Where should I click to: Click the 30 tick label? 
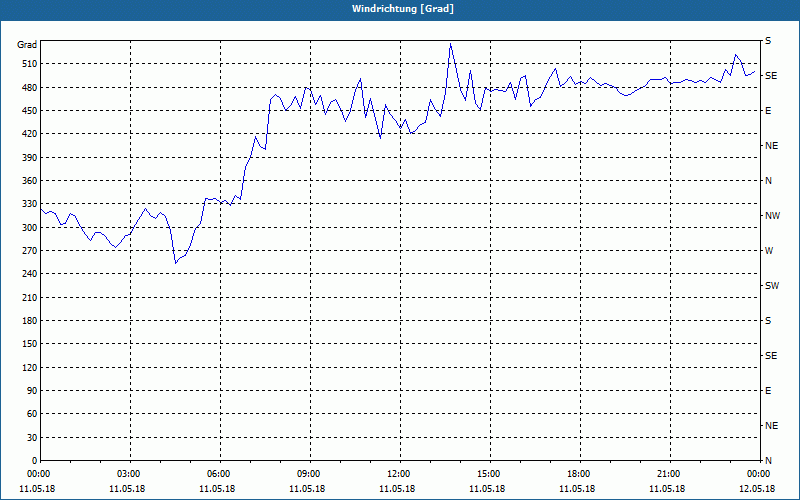(x=32, y=437)
